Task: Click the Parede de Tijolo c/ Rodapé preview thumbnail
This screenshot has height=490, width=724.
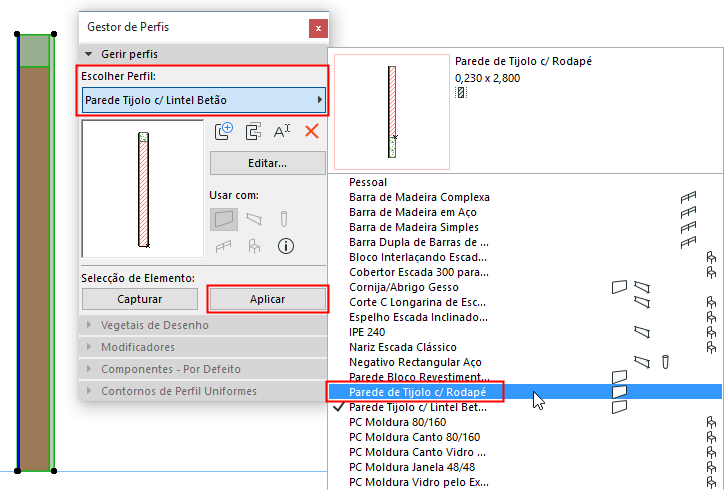Action: point(392,112)
